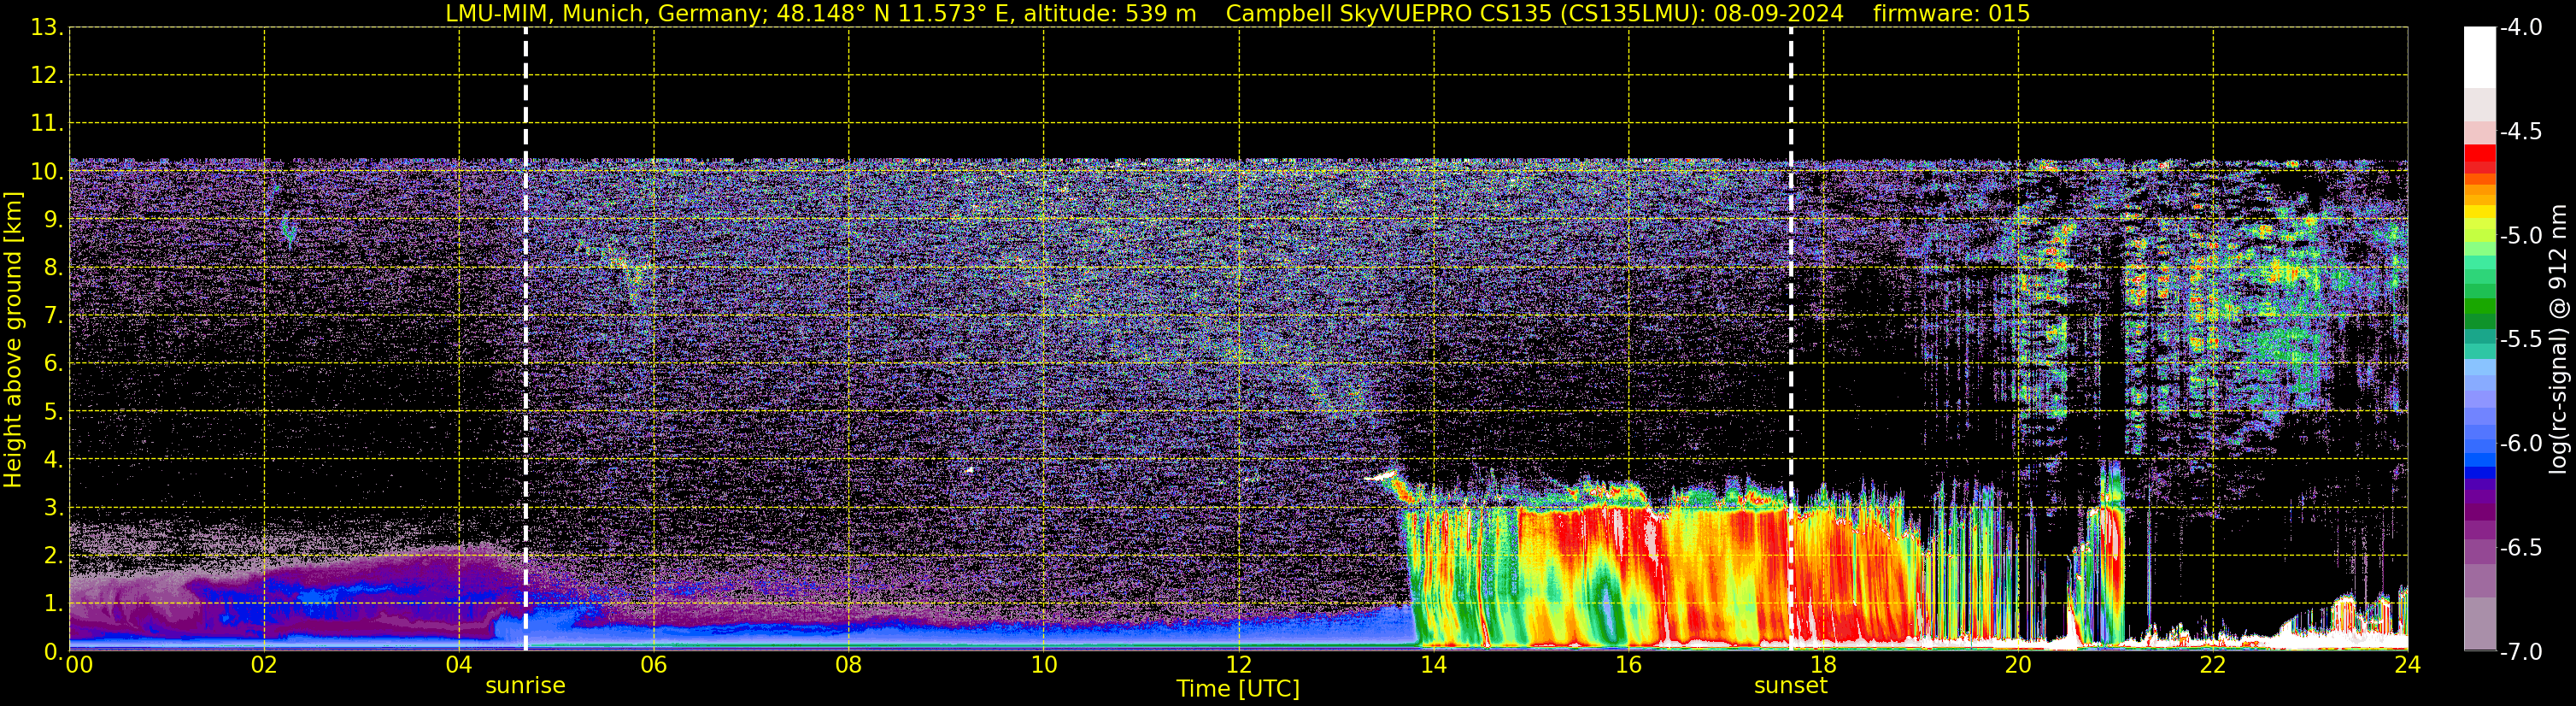Click the '6.' height axis tick label
The image size is (2576, 706).
pyautogui.click(x=54, y=363)
